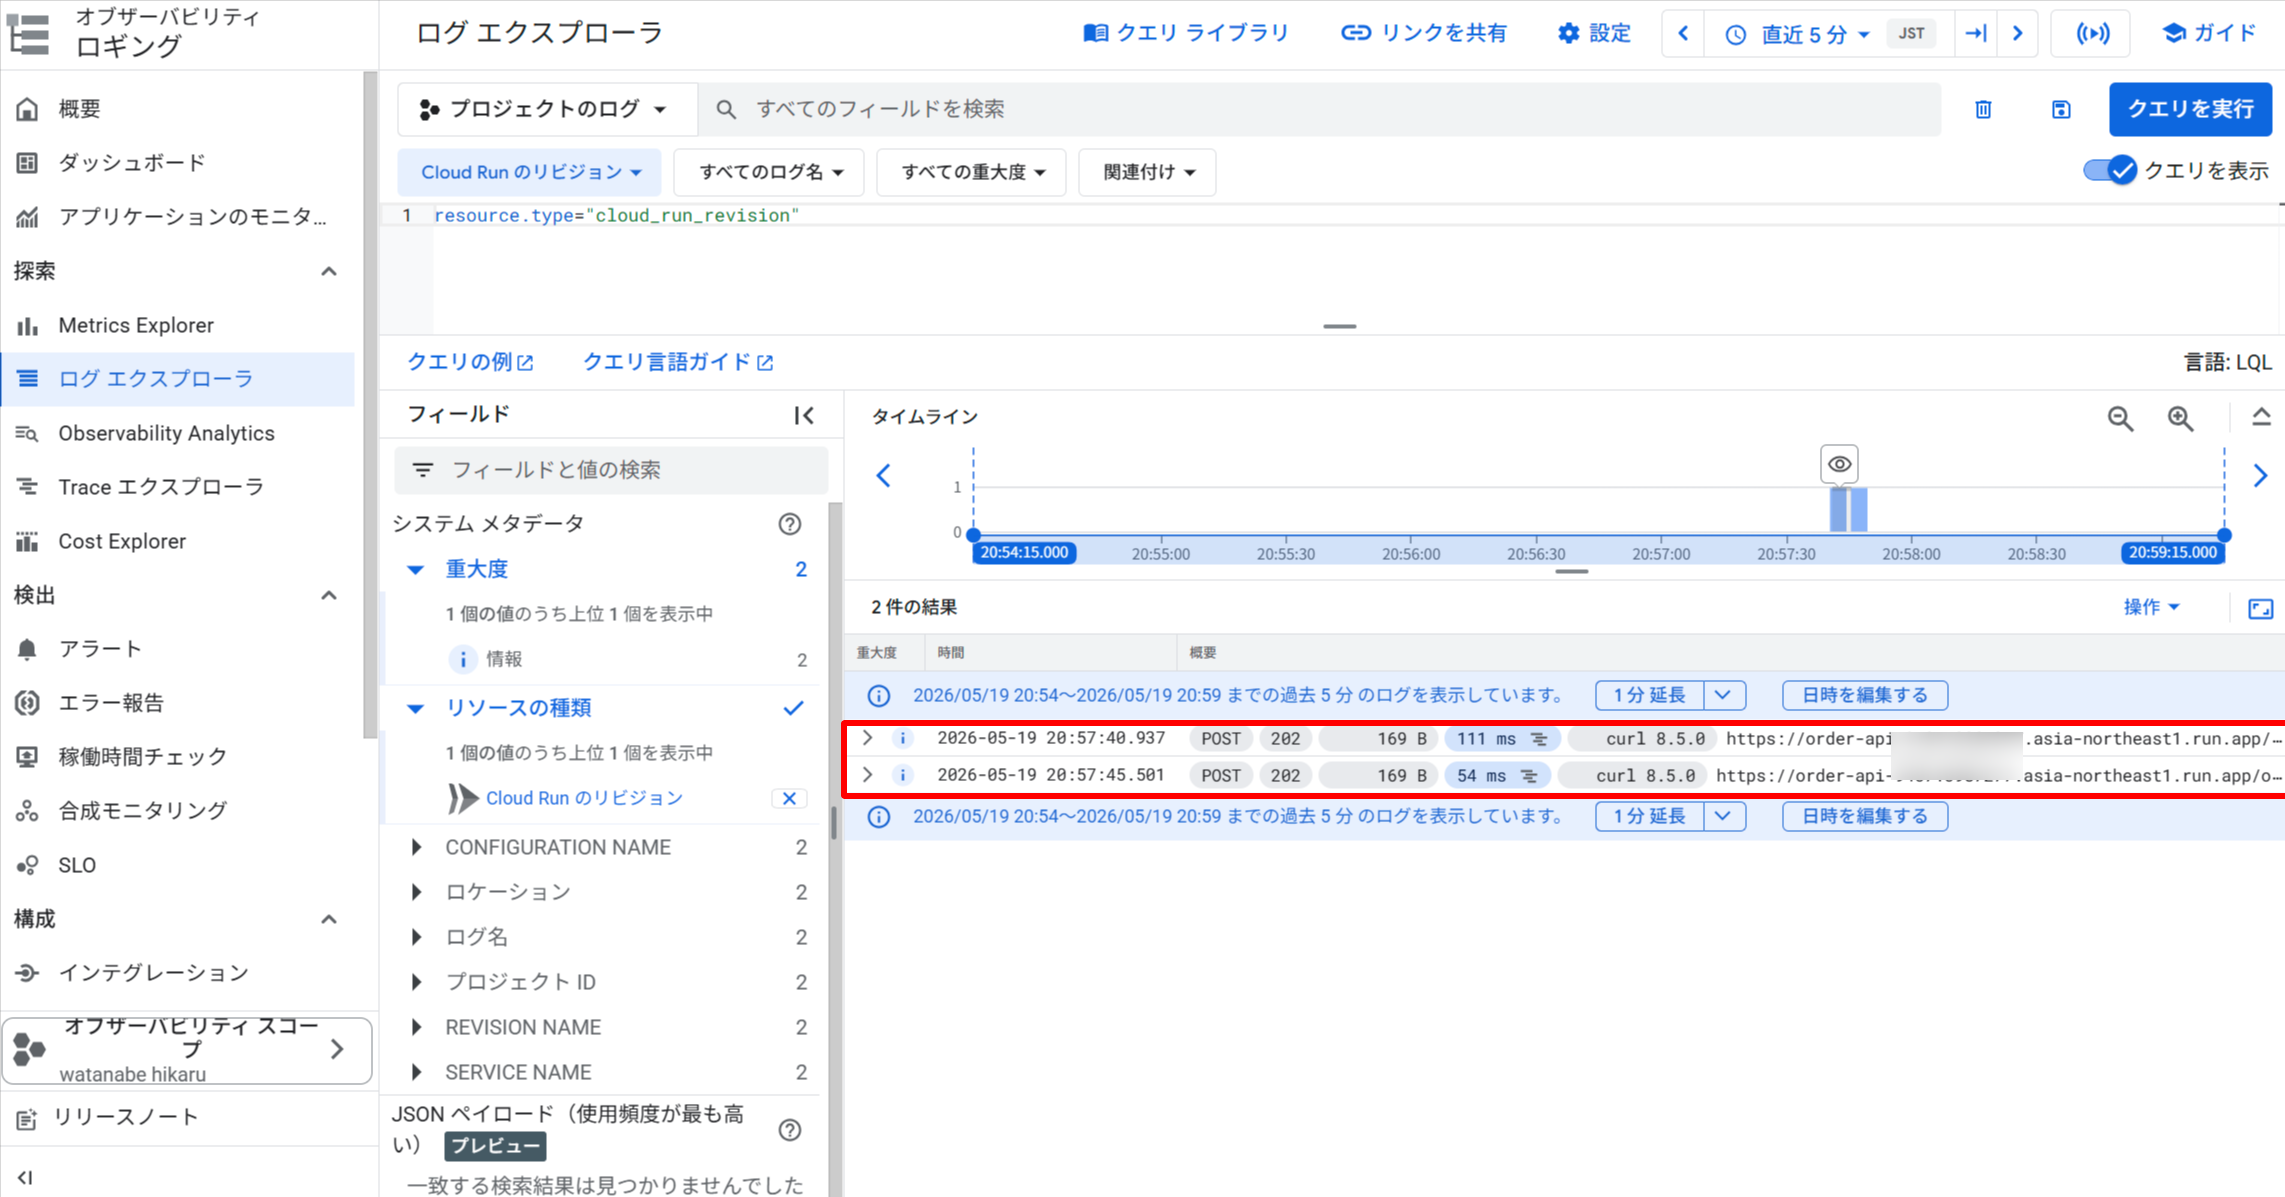Collapse the 構成 section

pyautogui.click(x=329, y=919)
